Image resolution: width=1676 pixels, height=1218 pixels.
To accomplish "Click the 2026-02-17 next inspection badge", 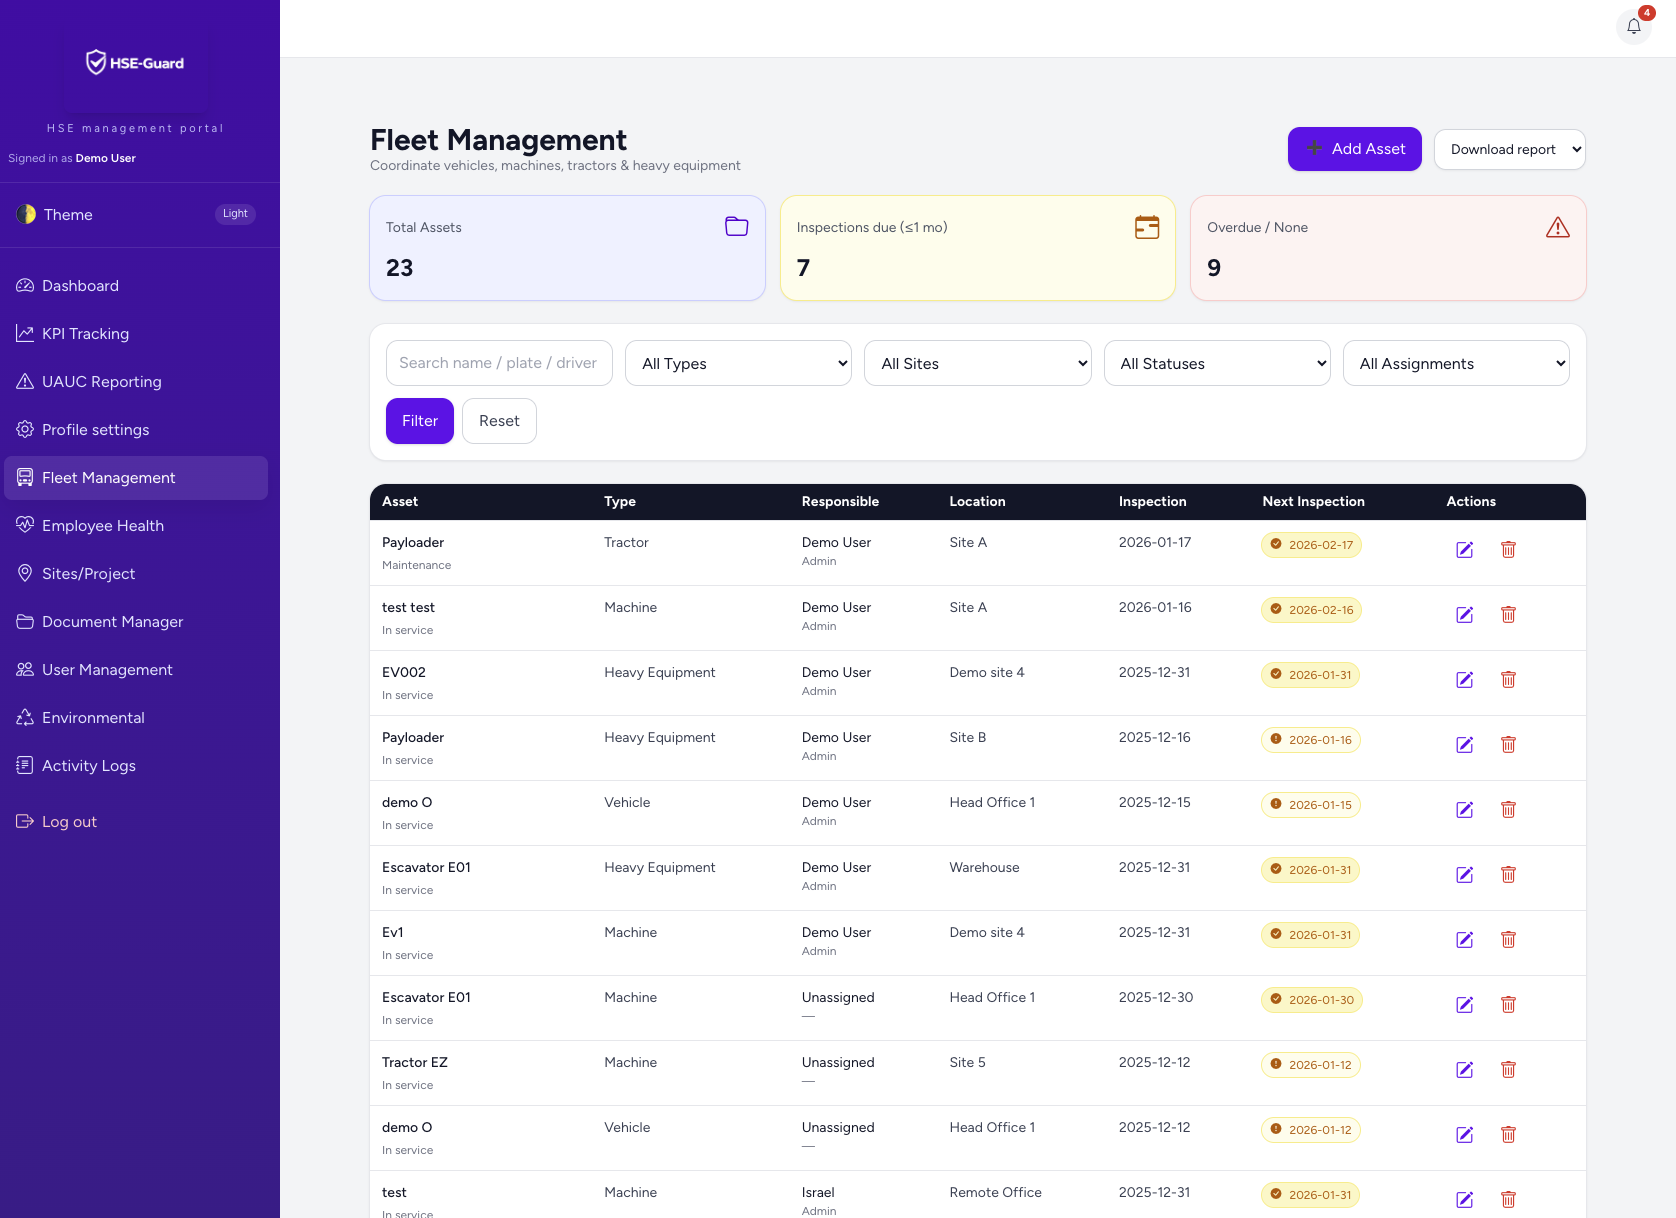I will tap(1311, 545).
